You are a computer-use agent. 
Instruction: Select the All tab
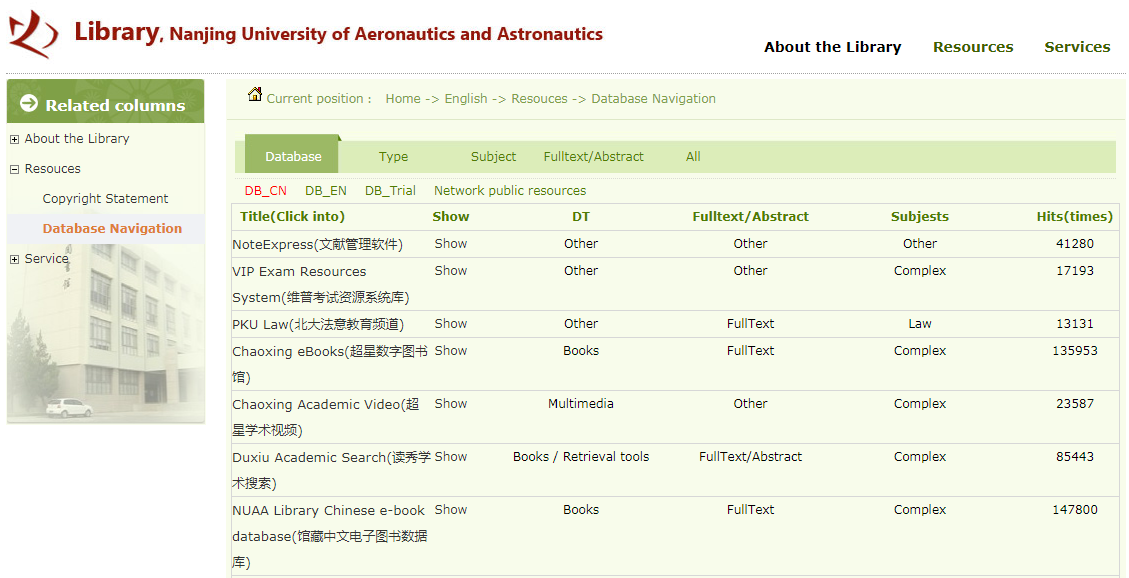(693, 157)
